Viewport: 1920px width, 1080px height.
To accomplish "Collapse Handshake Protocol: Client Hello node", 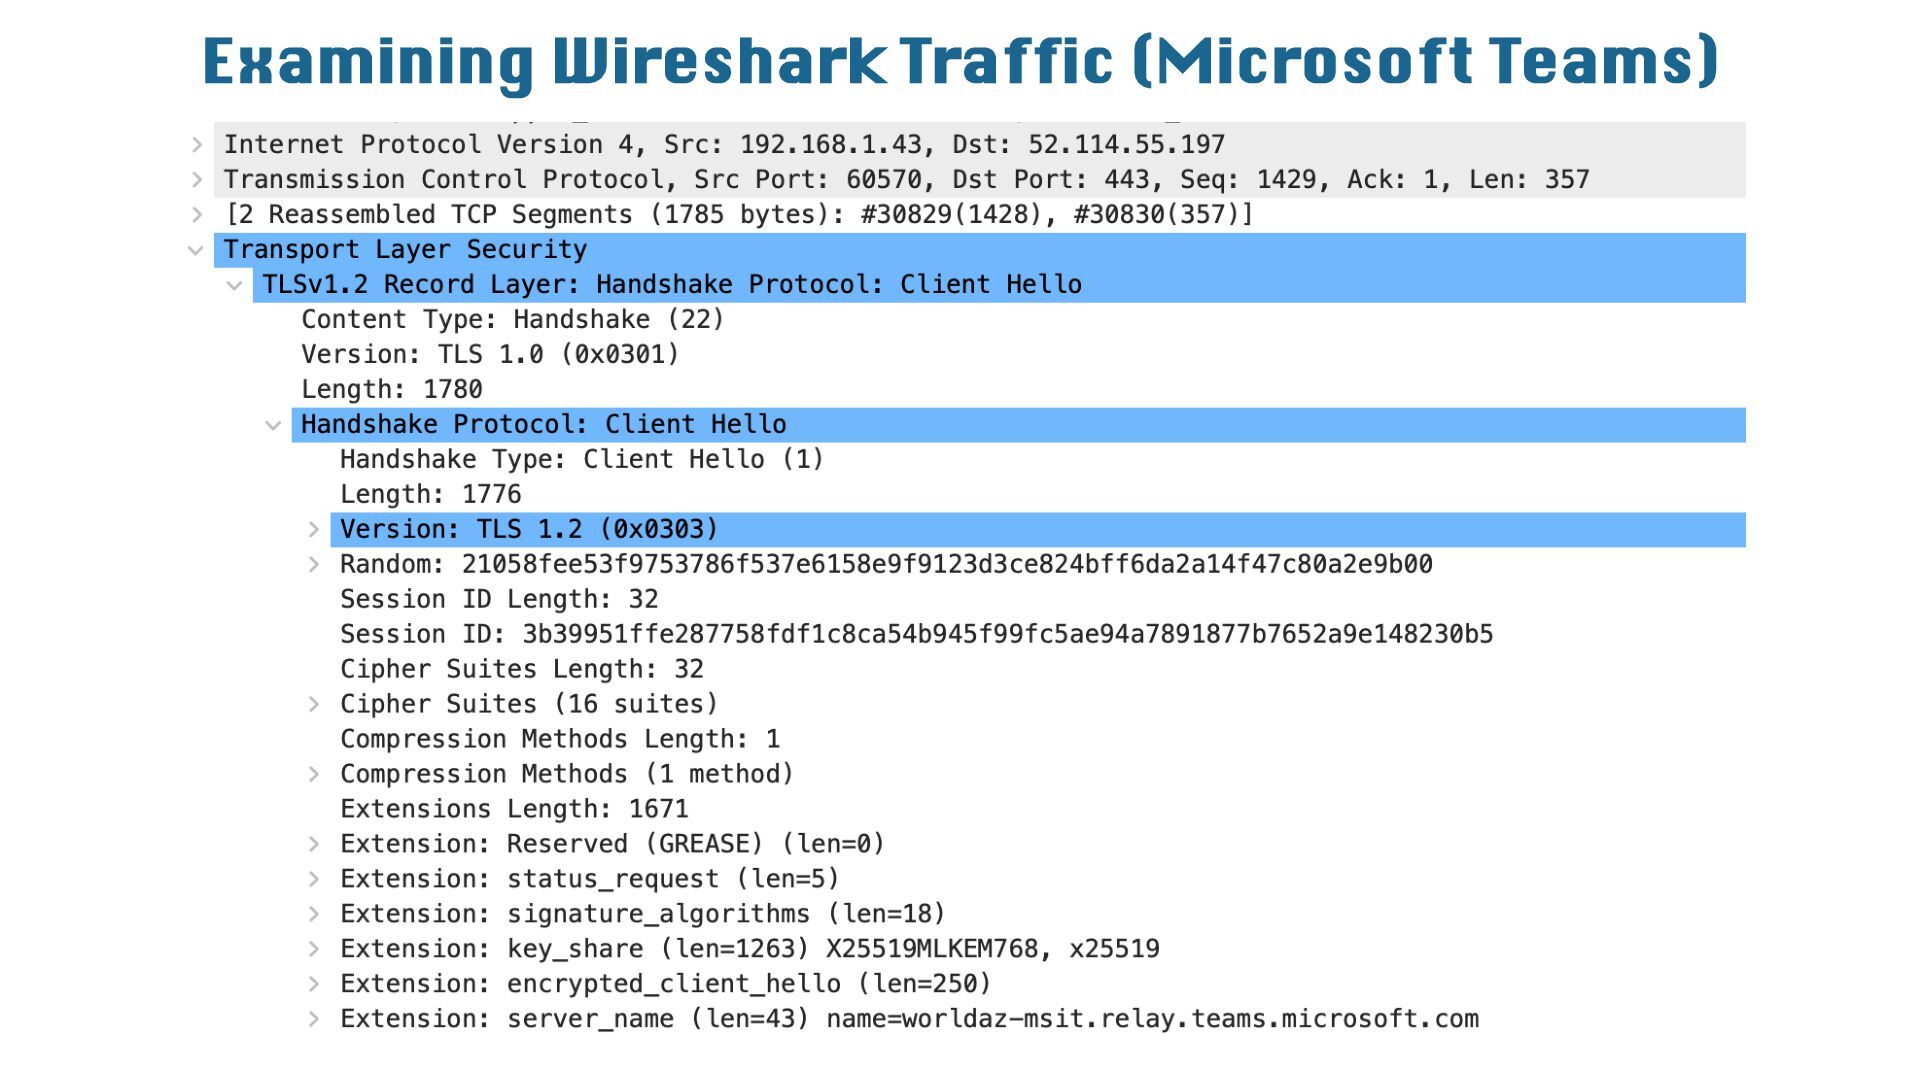I will coord(273,425).
